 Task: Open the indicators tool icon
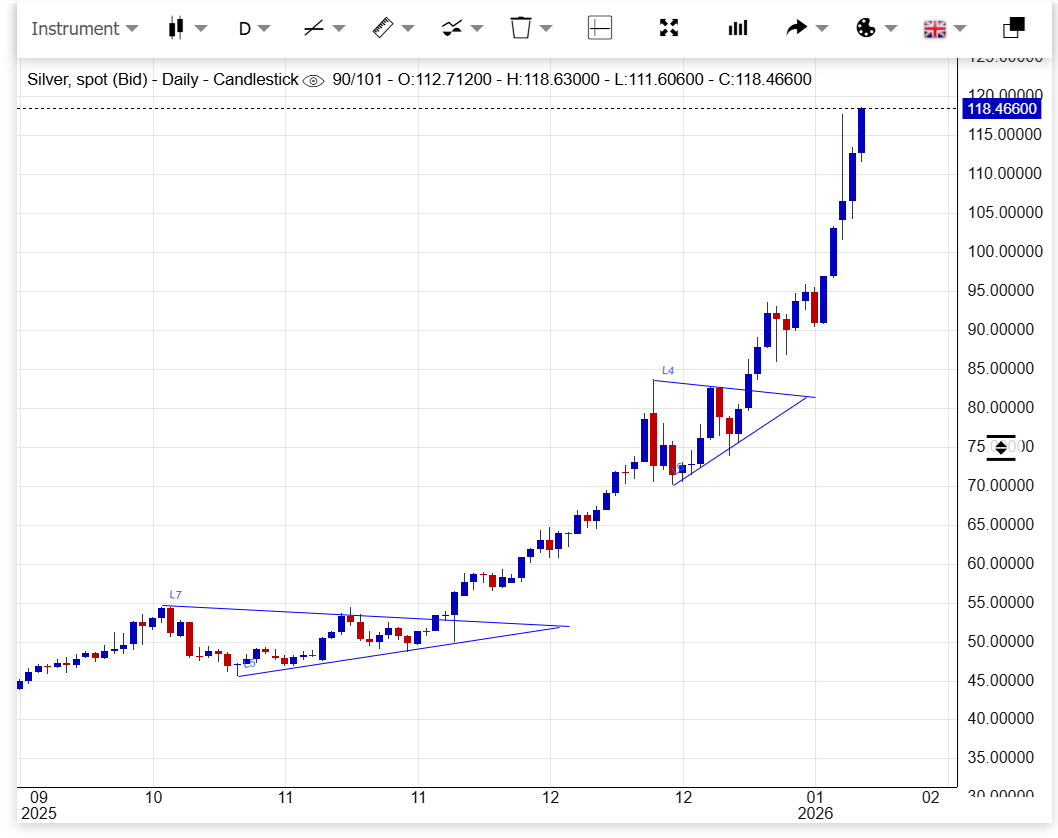pos(452,28)
